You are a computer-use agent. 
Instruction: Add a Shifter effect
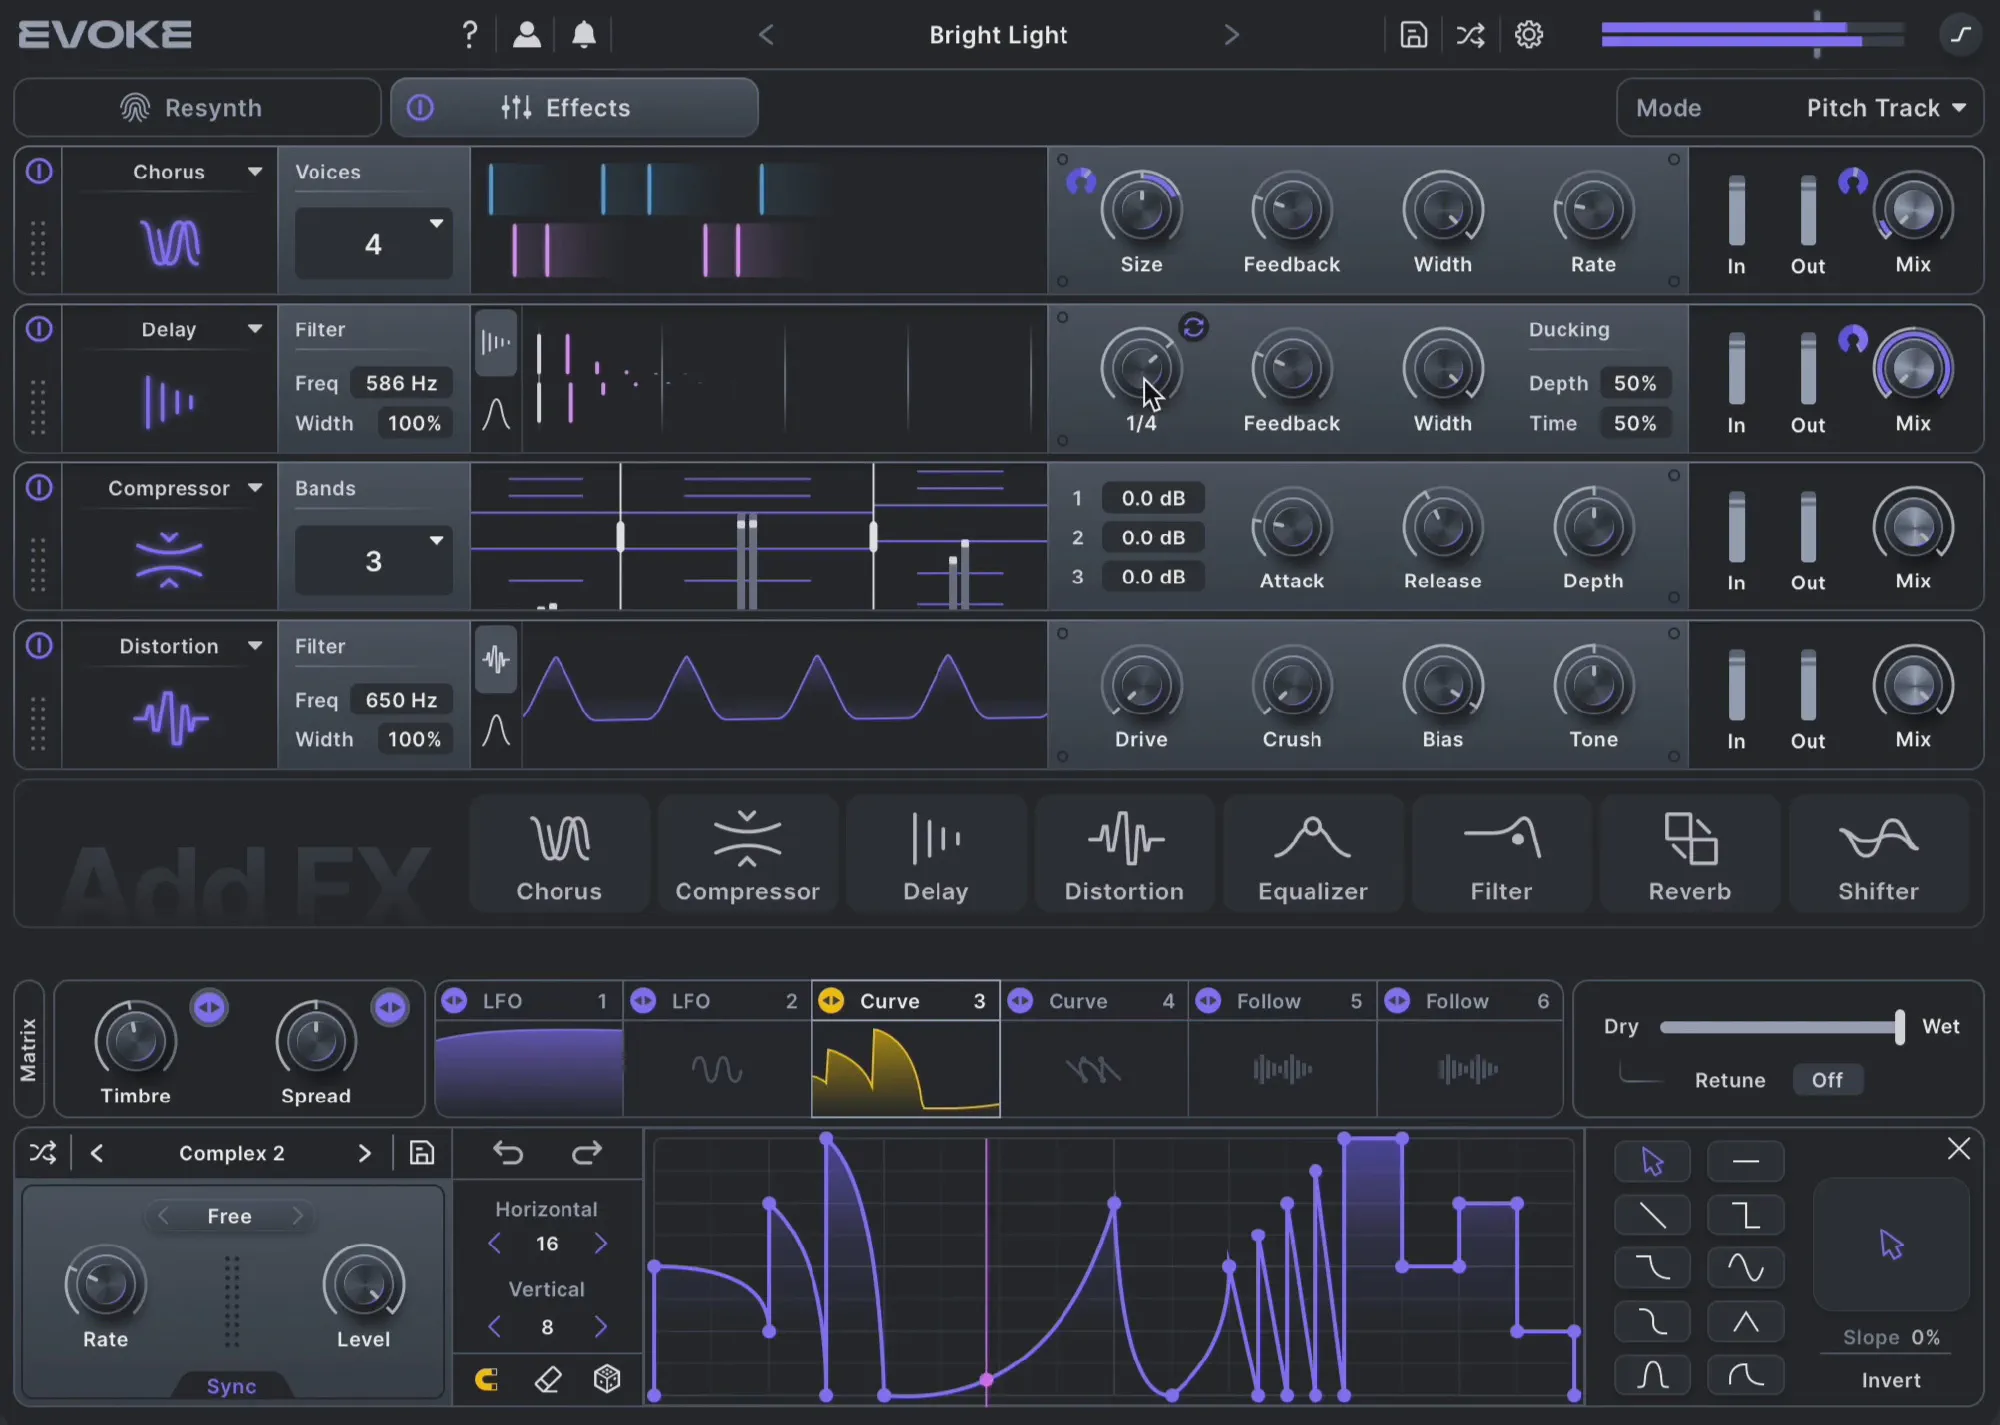point(1877,856)
